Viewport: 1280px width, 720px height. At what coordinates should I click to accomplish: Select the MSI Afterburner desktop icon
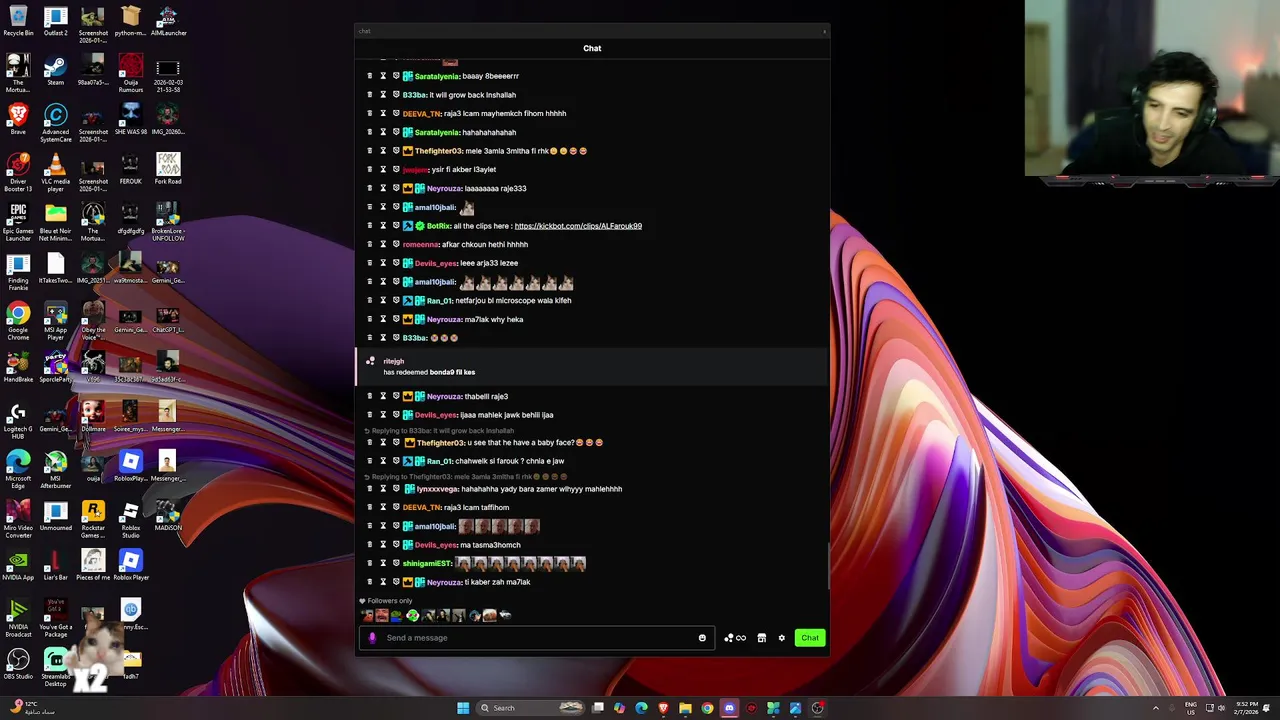(x=55, y=469)
